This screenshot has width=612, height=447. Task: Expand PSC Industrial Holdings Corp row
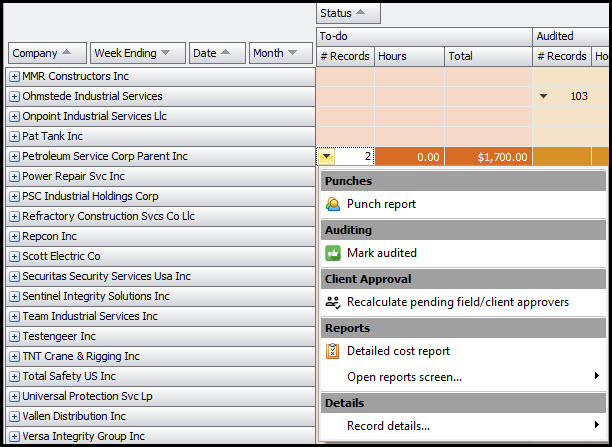click(x=14, y=196)
